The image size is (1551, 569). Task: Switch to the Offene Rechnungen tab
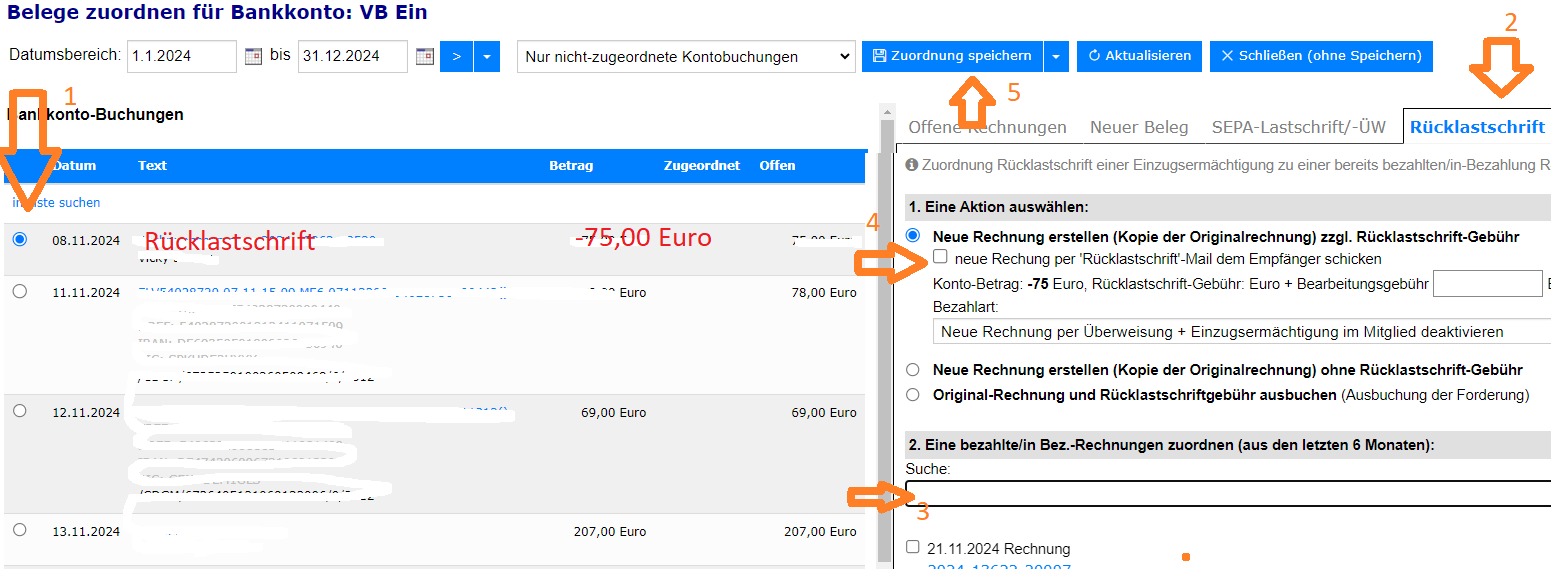(987, 127)
